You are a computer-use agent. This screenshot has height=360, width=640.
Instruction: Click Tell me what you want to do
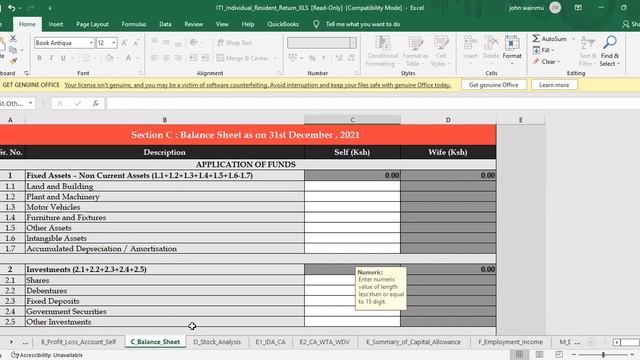point(362,24)
